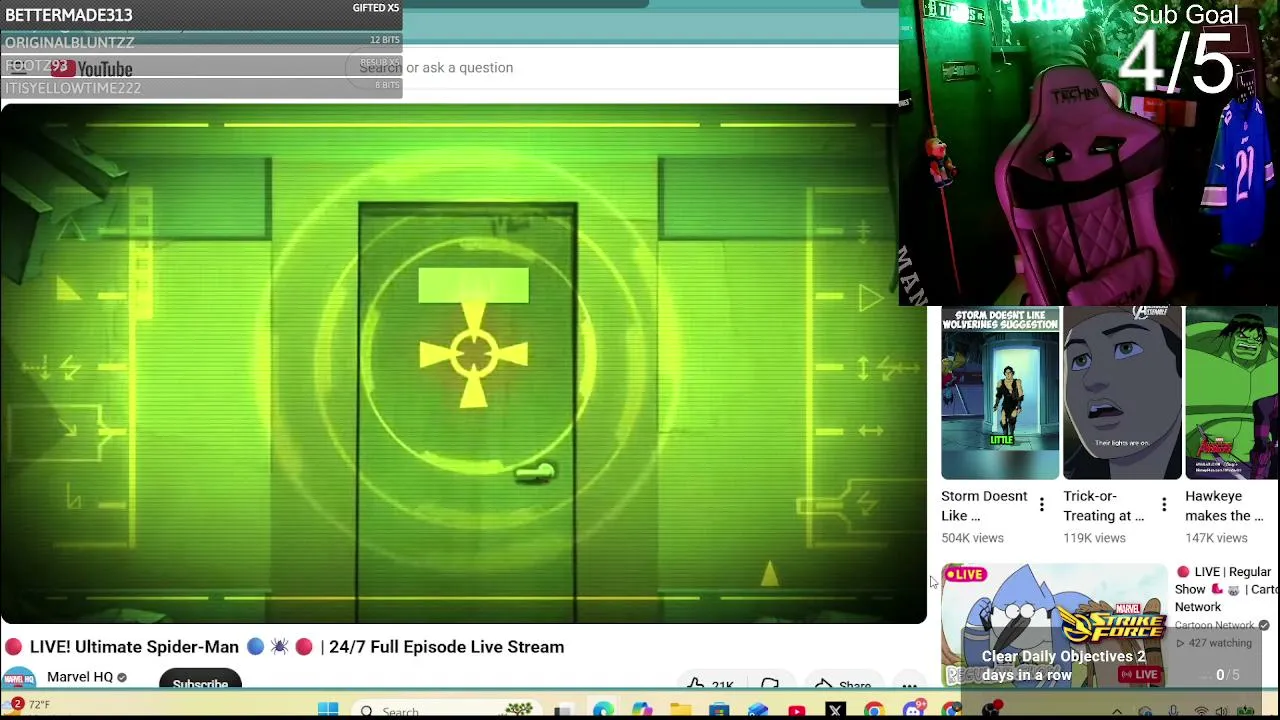Open the YouTube hamburger guide menu
Viewport: 1280px width, 720px height.
[x=19, y=68]
